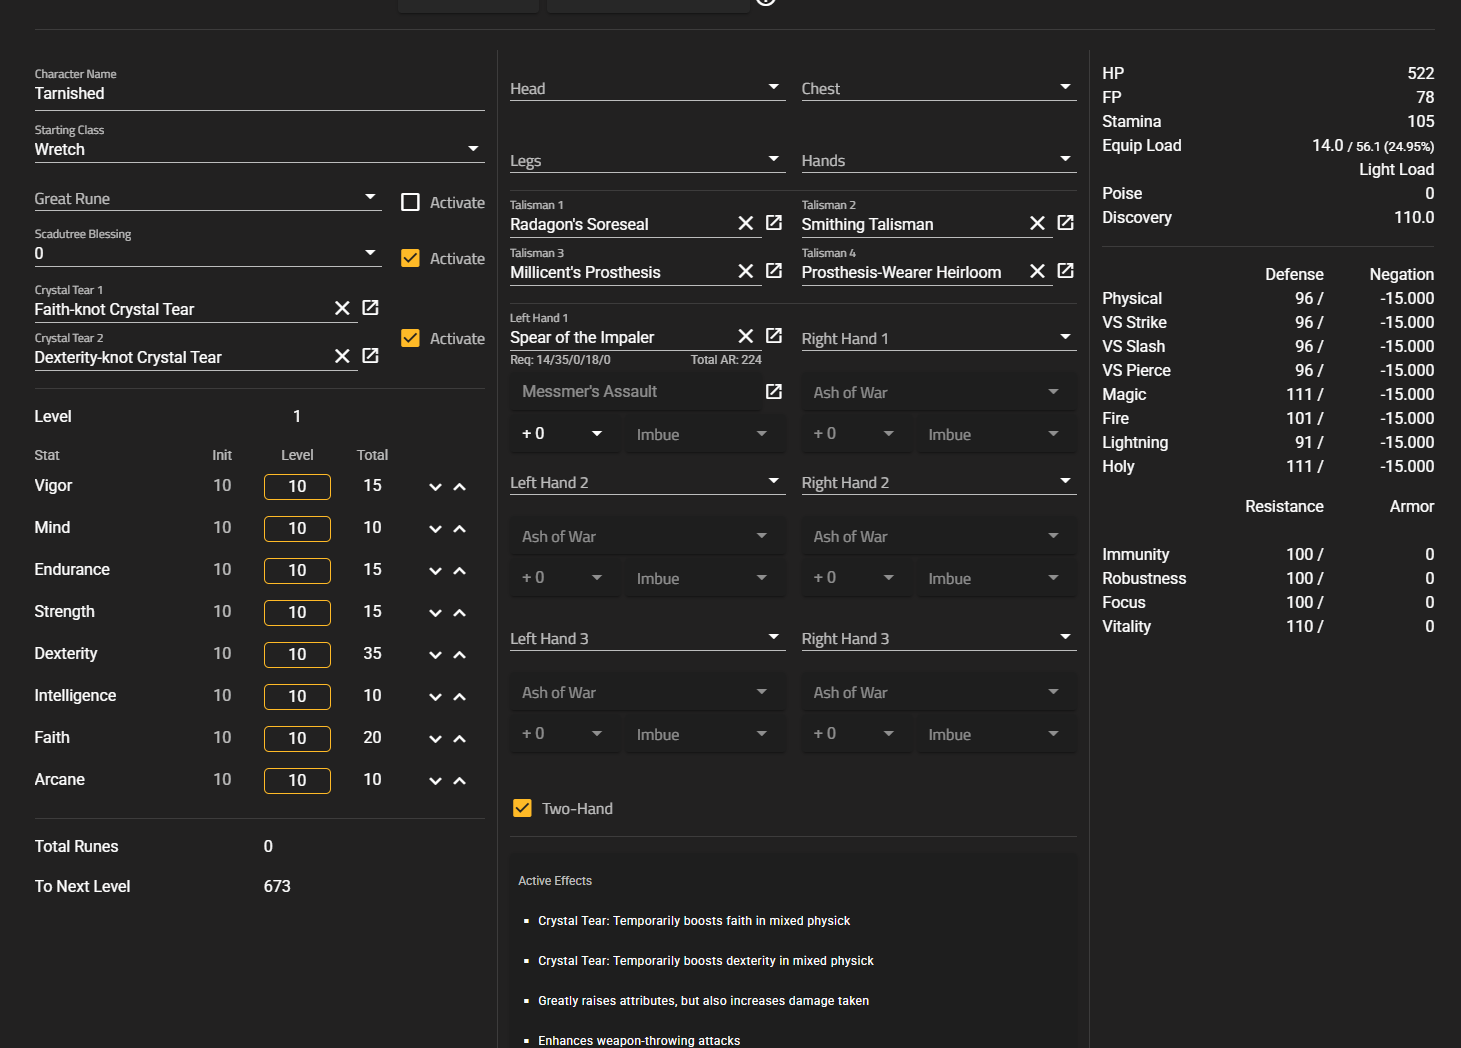Increase Endurance level with up arrow

460,571
